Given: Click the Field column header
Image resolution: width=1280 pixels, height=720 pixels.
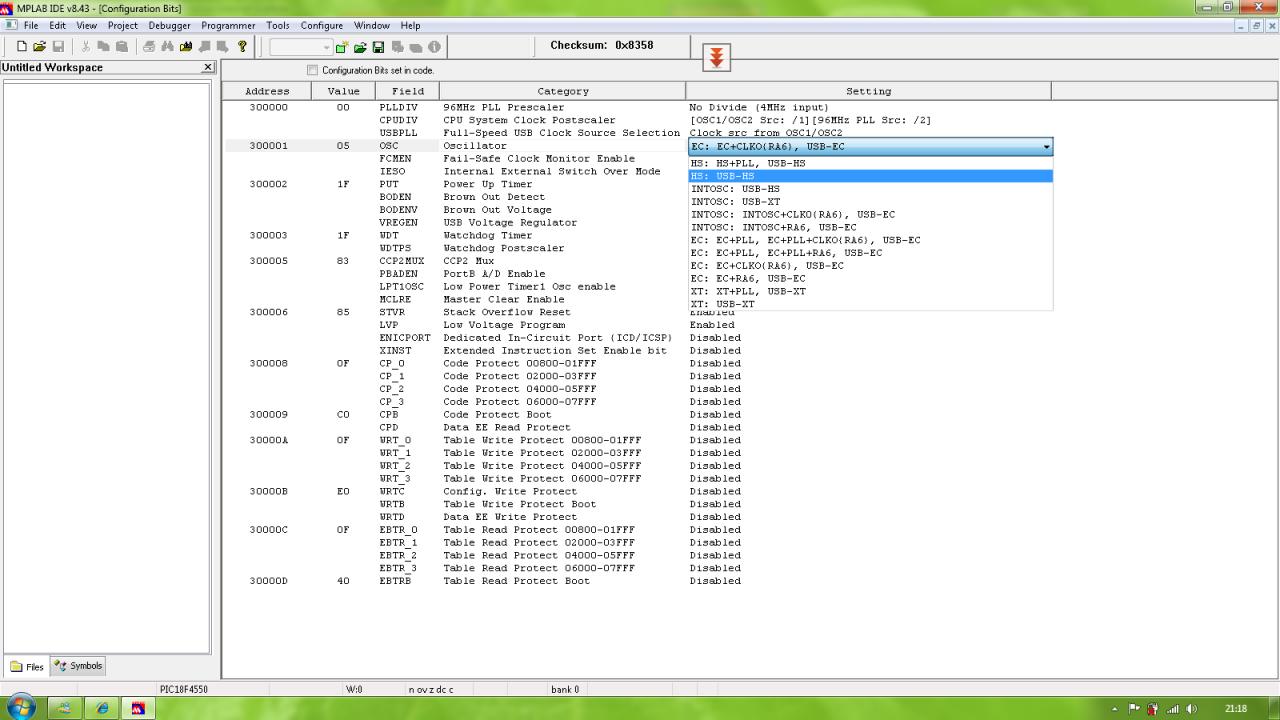Looking at the screenshot, I should [407, 91].
